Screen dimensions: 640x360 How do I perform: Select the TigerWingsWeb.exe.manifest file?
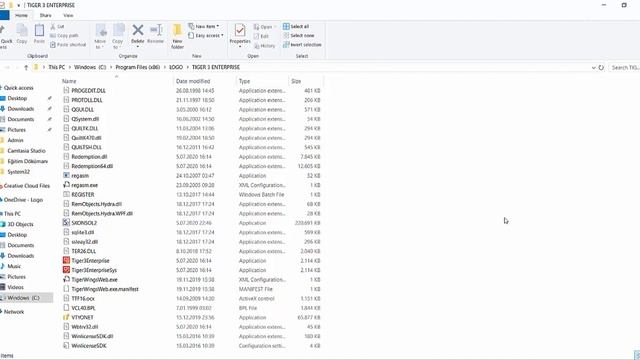[x=101, y=289]
